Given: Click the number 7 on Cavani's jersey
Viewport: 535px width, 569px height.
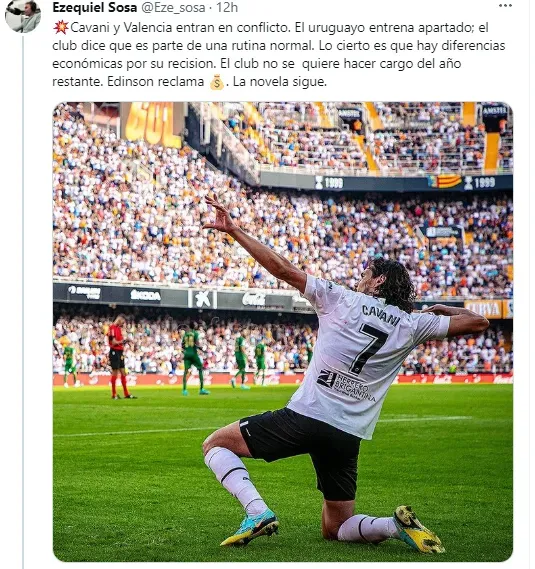Looking at the screenshot, I should (x=367, y=348).
